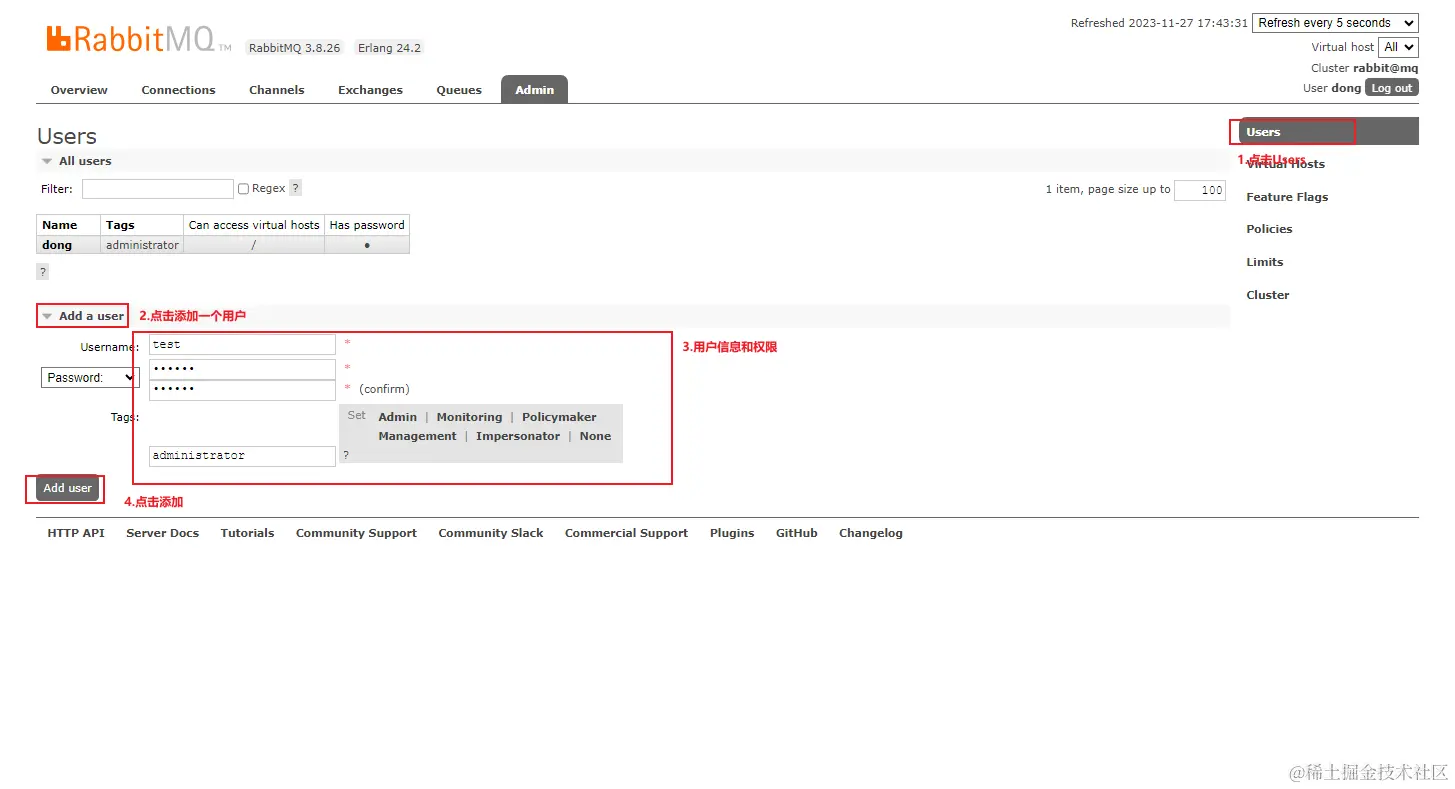This screenshot has height=789, width=1455.
Task: Open the Commercial Support link
Action: coord(626,533)
